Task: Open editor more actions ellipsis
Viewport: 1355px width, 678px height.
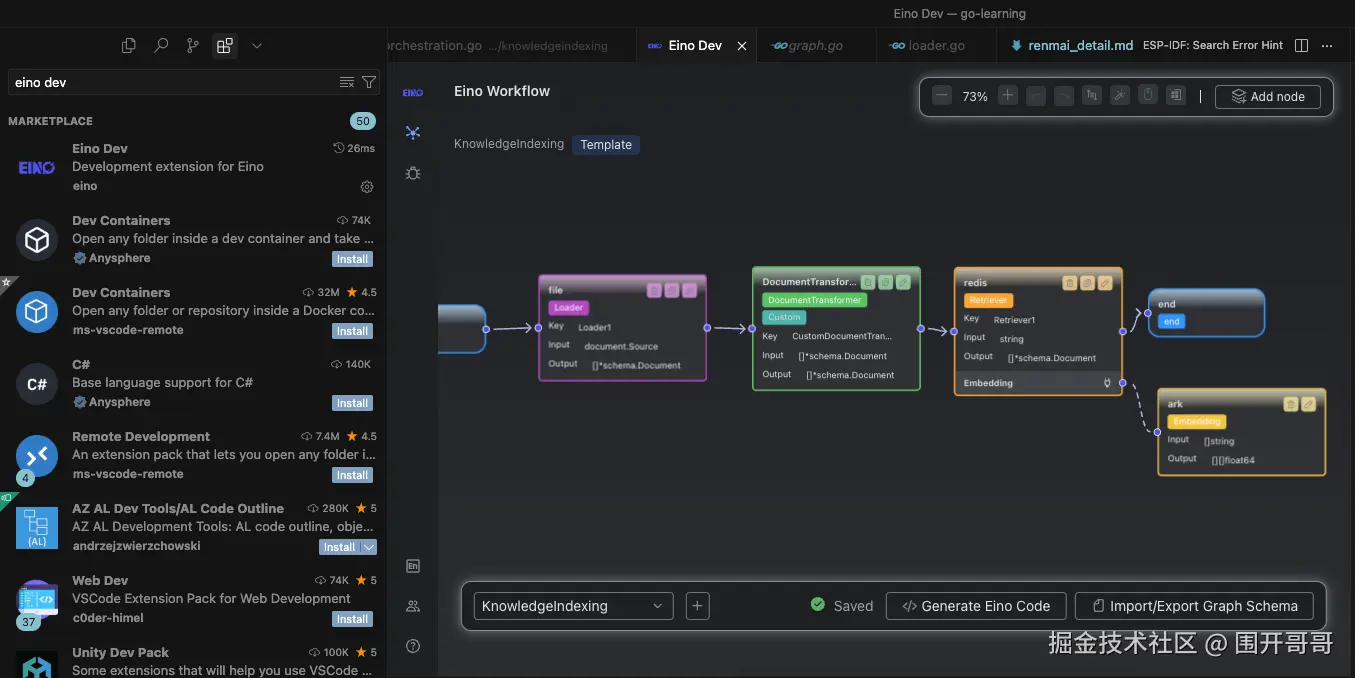Action: click(x=1328, y=46)
